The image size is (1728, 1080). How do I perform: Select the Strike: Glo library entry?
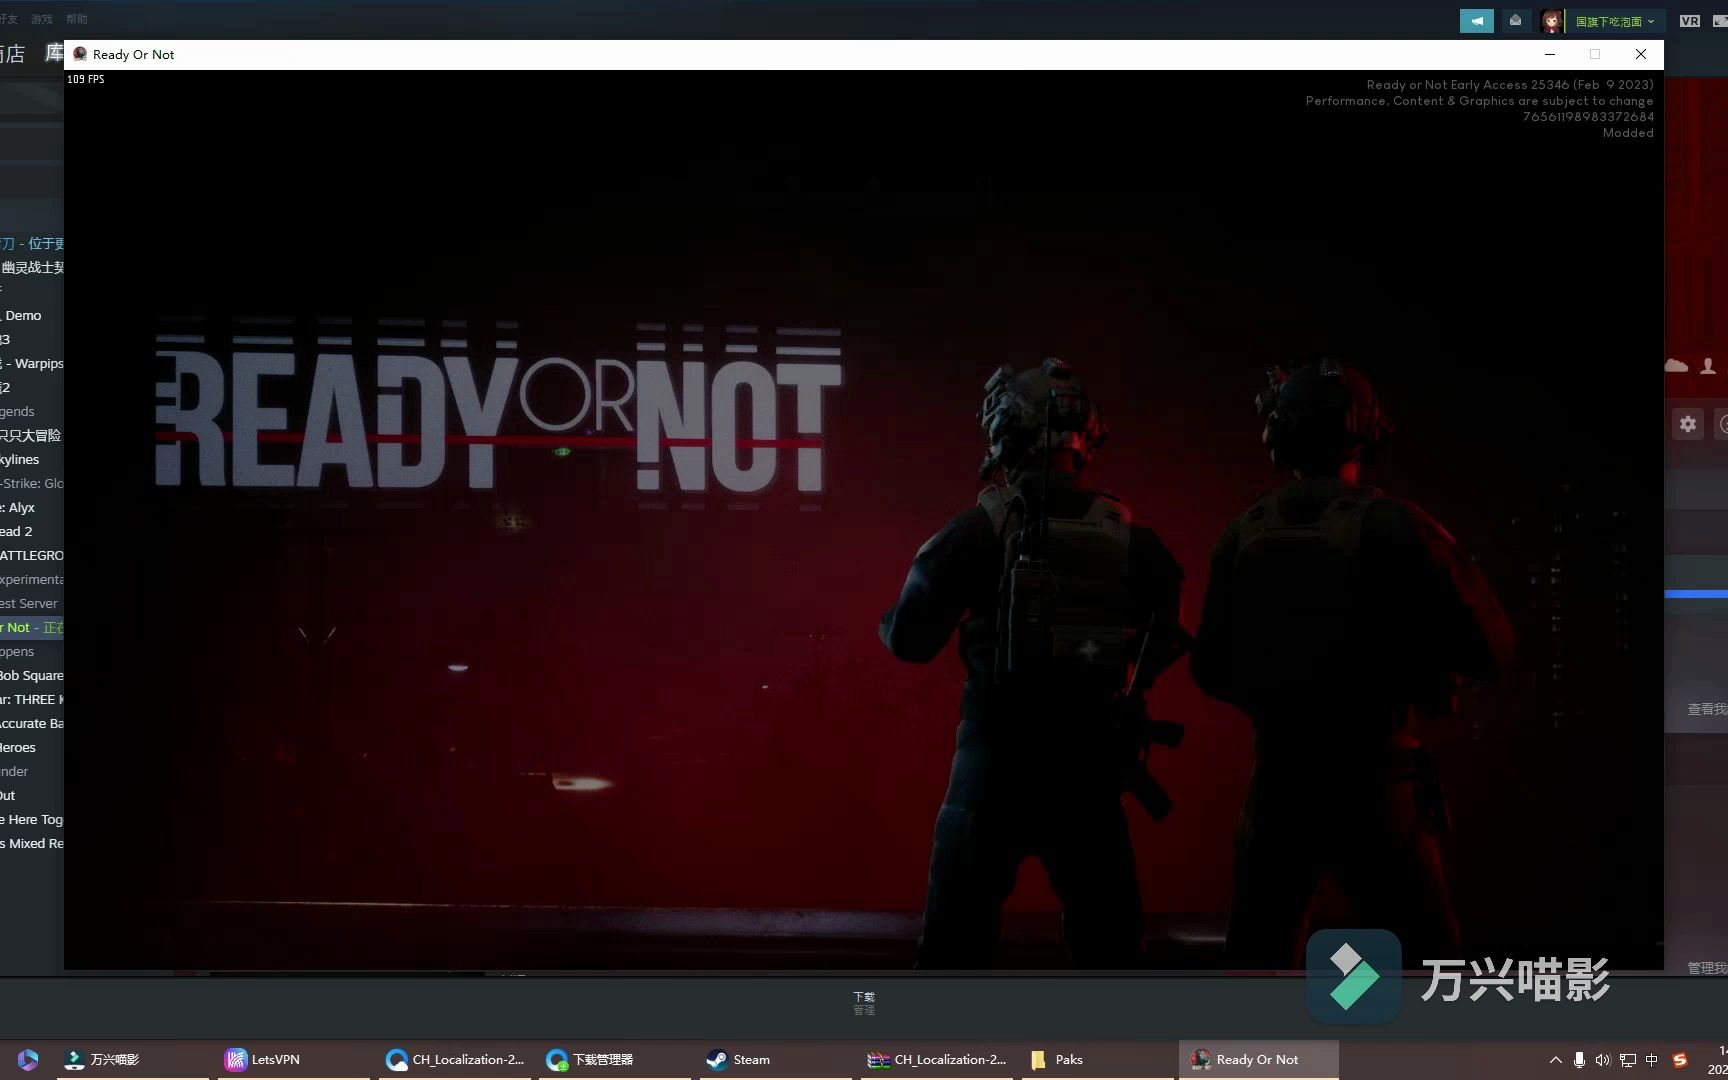[x=32, y=484]
